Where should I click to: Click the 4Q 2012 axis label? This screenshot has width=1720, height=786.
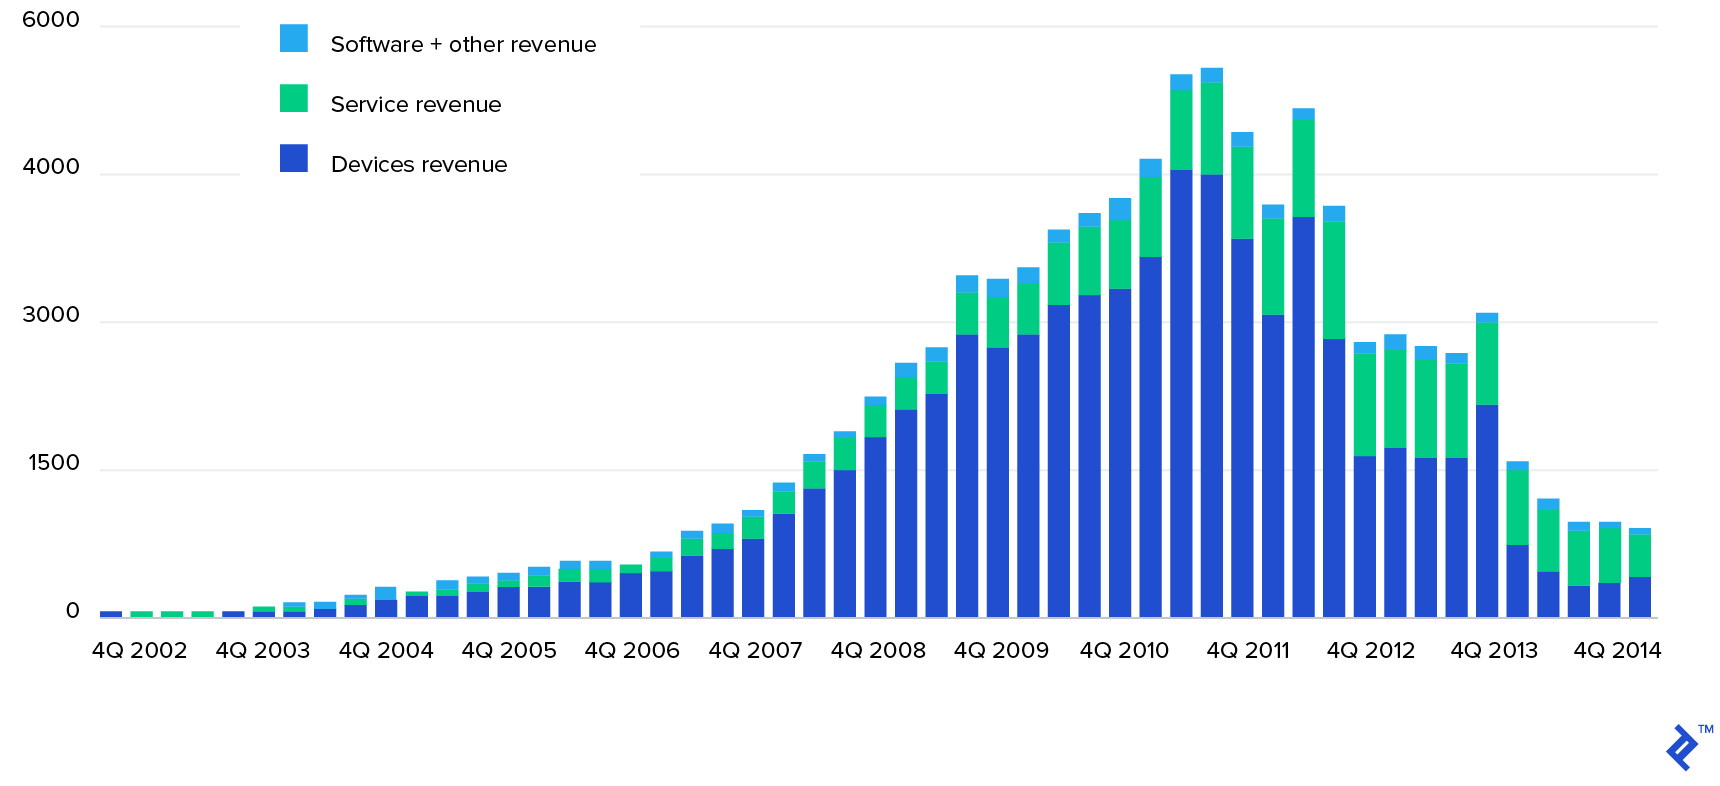point(1371,650)
